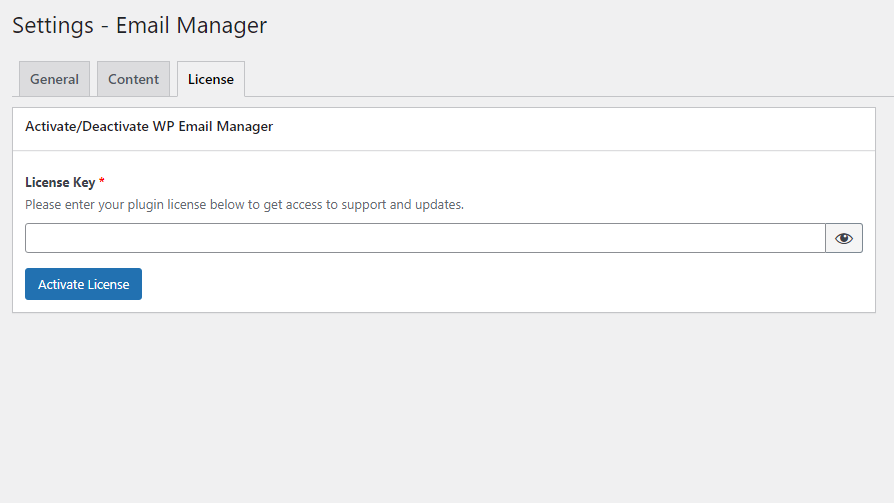Select the License tab

pyautogui.click(x=211, y=79)
